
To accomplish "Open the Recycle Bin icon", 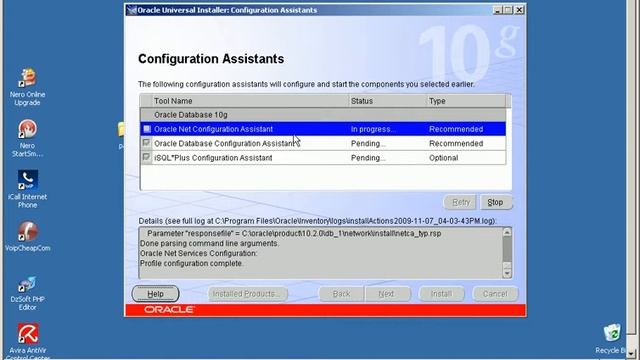I will (x=612, y=338).
